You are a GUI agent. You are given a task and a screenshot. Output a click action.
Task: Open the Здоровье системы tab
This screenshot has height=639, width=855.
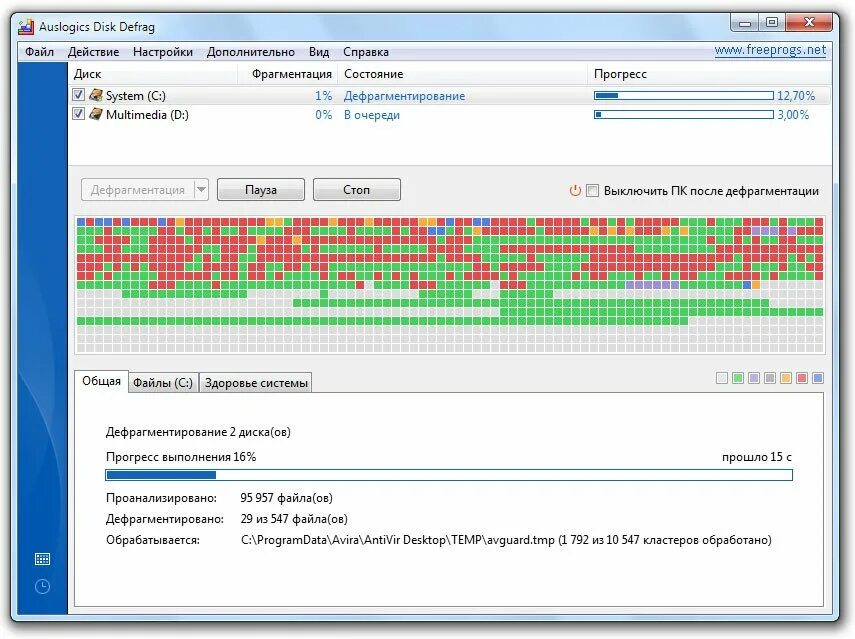[x=255, y=382]
